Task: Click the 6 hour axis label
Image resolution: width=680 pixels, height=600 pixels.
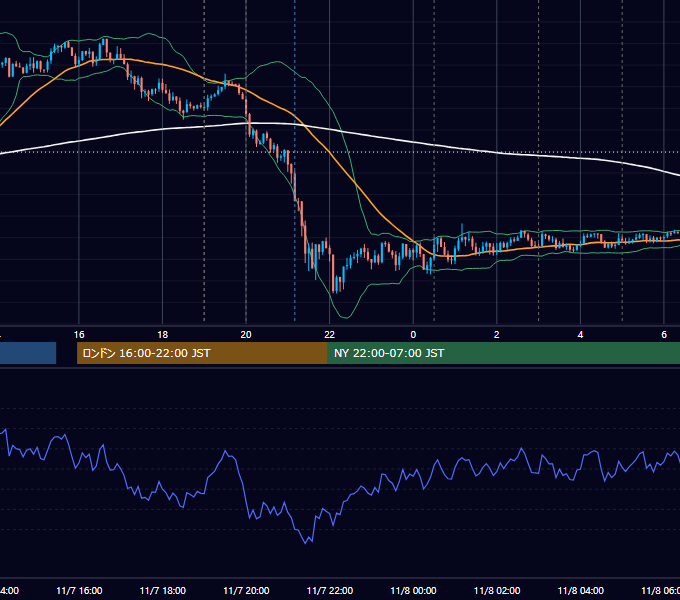Action: point(664,335)
